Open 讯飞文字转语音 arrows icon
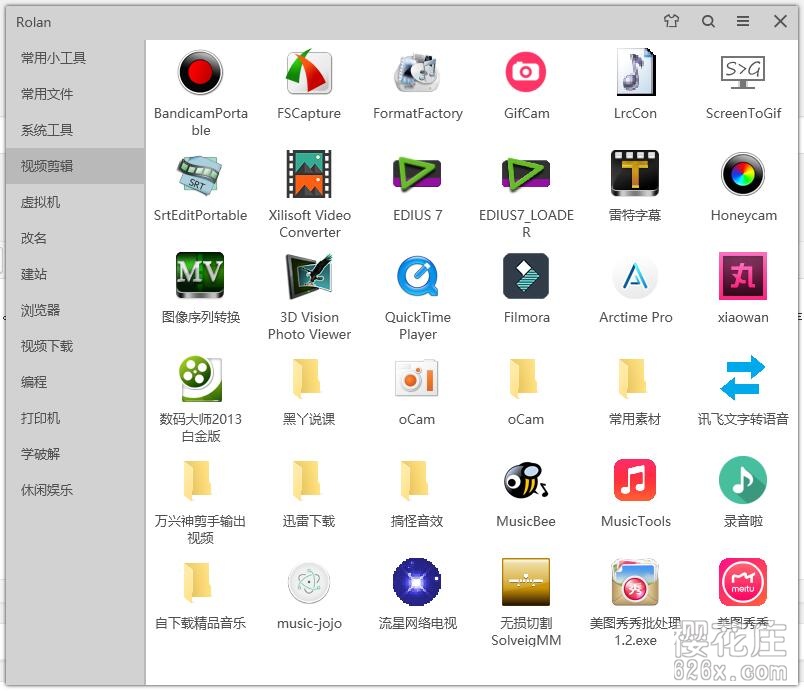This screenshot has width=804, height=691. [x=743, y=378]
